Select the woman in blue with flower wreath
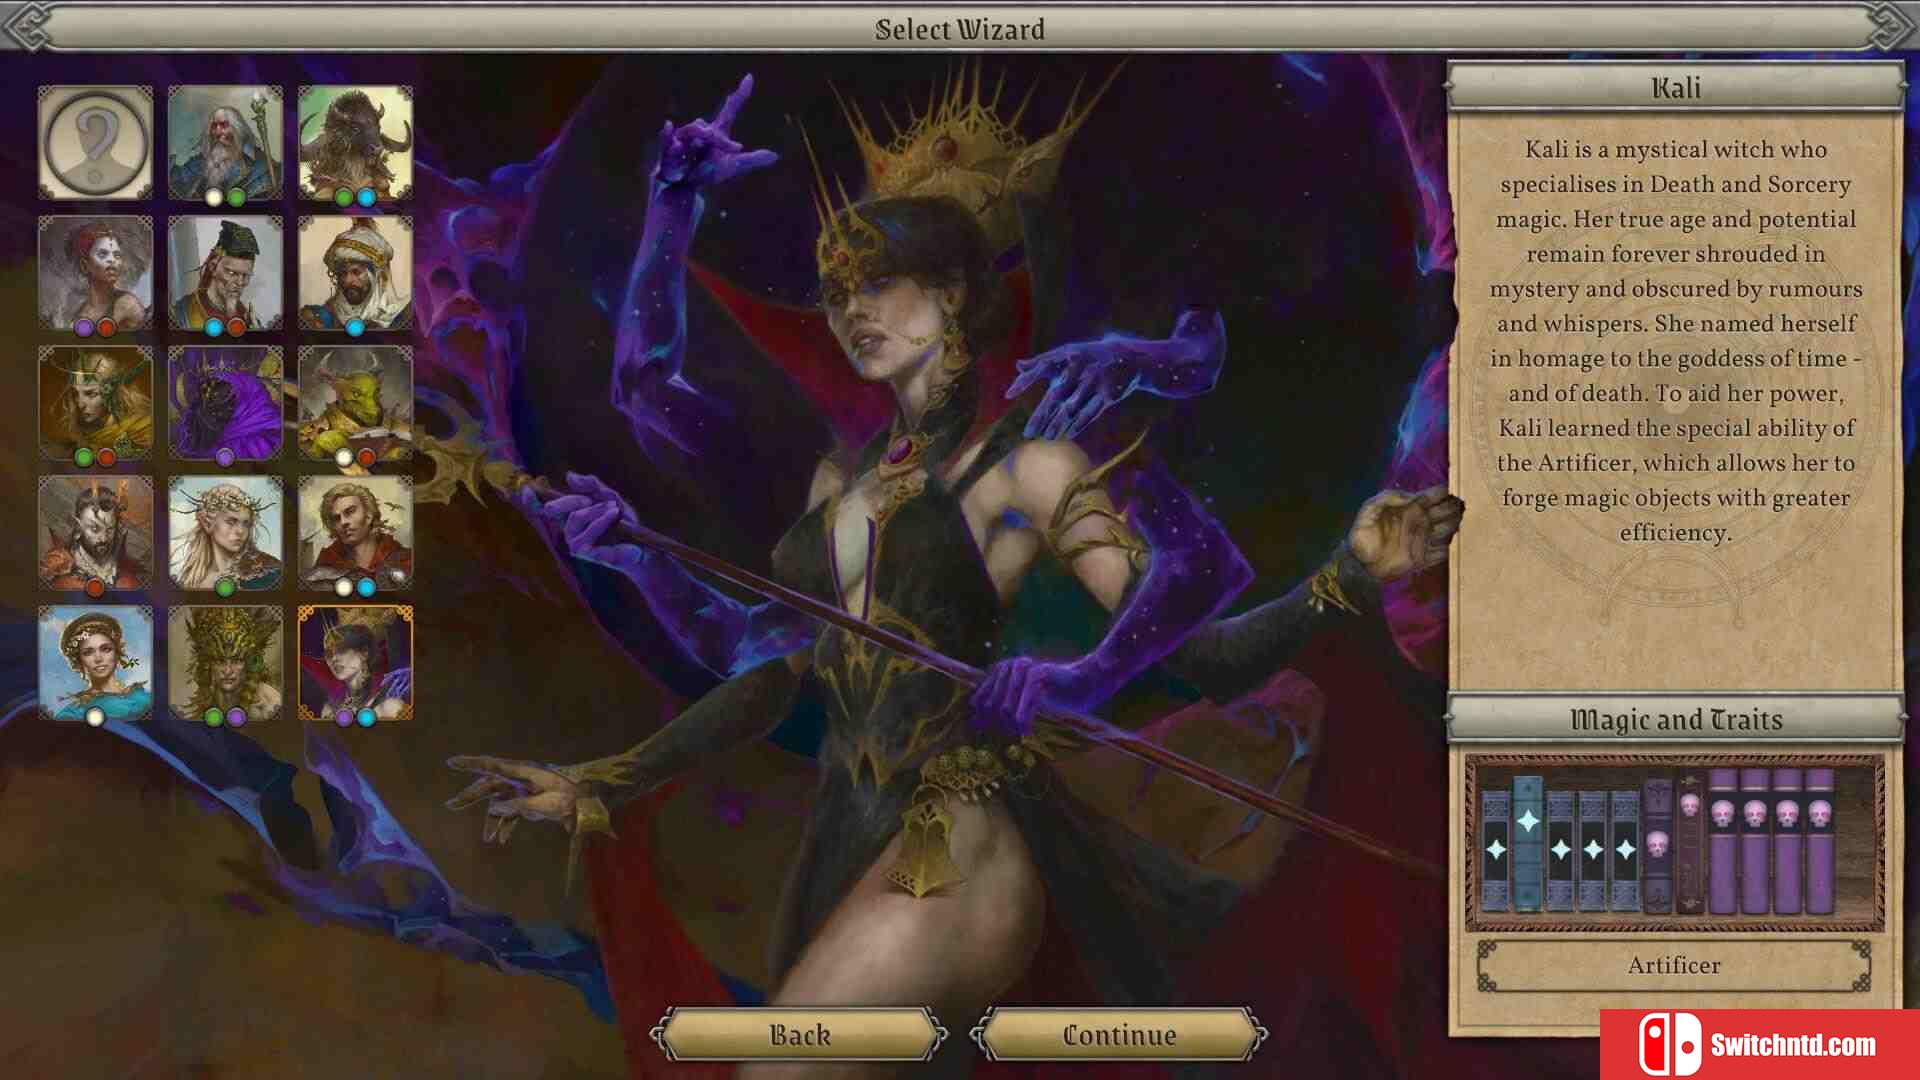This screenshot has height=1080, width=1920. (95, 662)
